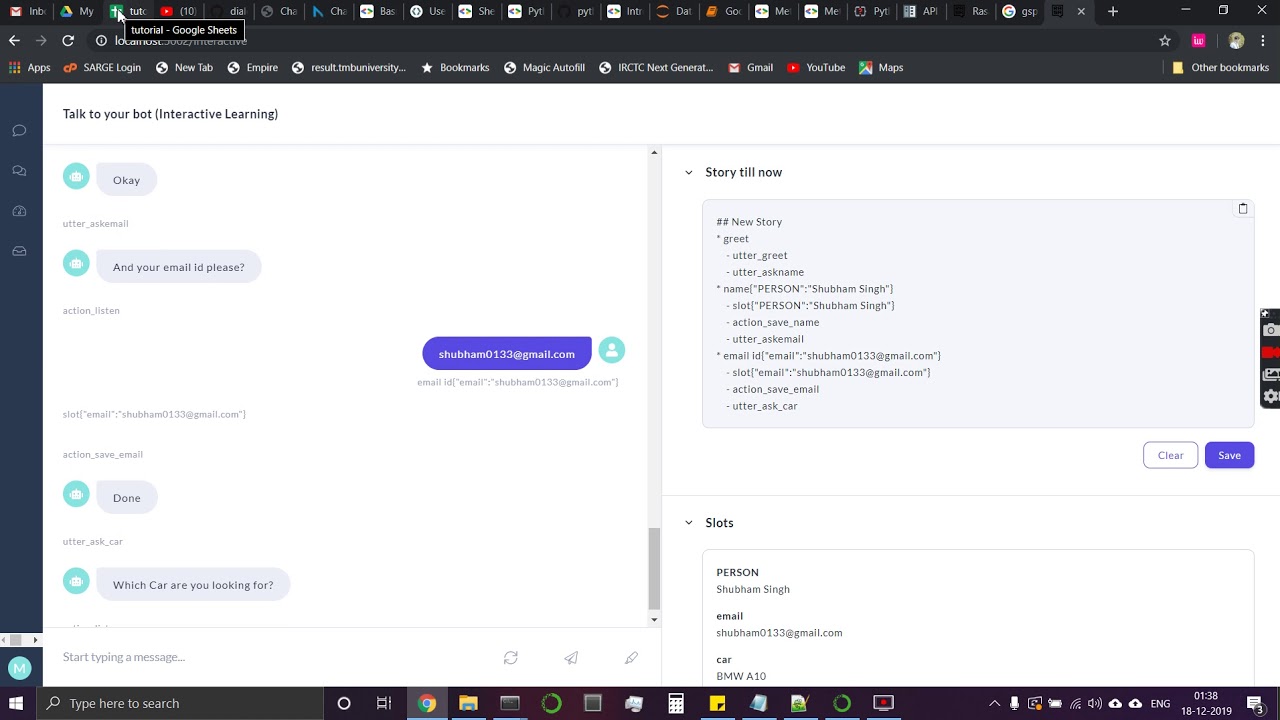Switch to the Google Drive My tab

coord(77,11)
